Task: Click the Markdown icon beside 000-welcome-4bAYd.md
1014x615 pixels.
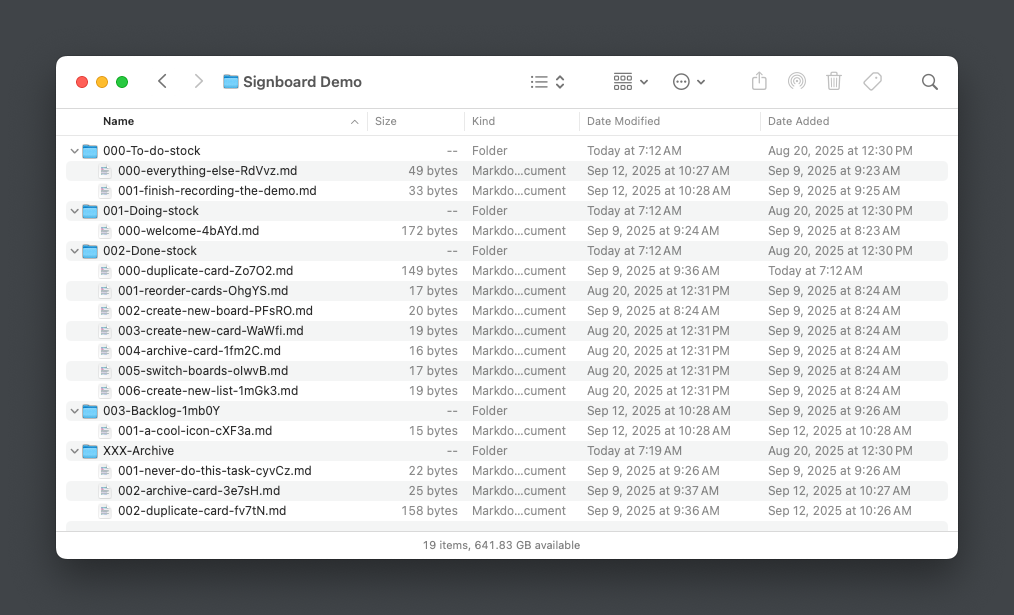Action: [105, 230]
